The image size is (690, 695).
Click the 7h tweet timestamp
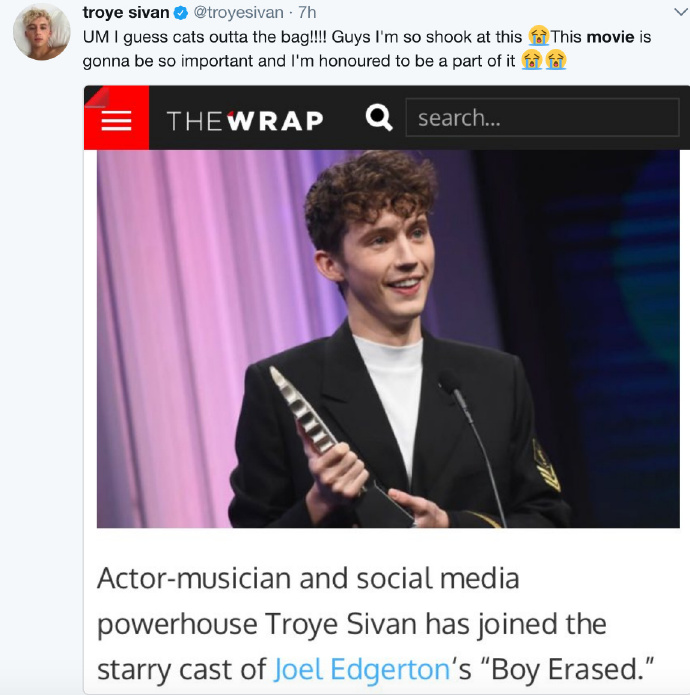[308, 13]
